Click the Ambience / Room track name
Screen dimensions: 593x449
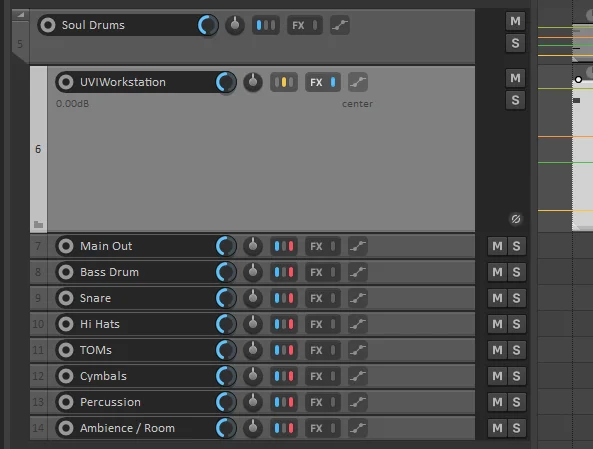127,428
